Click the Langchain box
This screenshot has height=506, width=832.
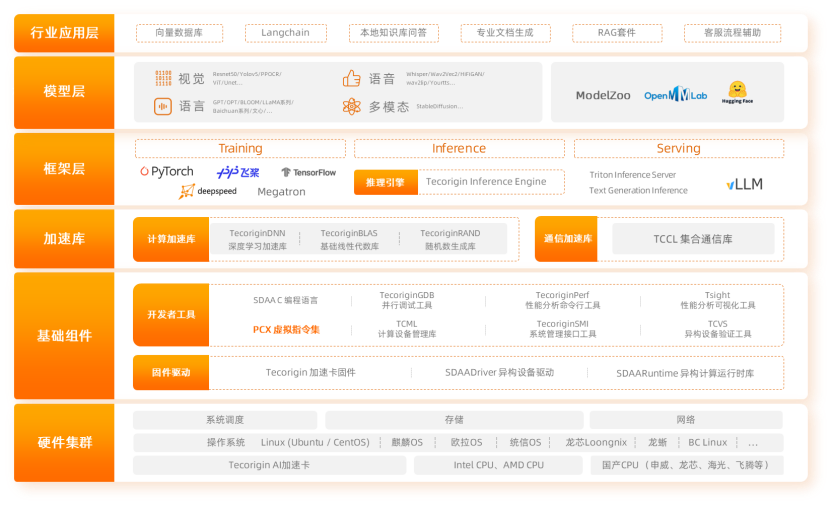pyautogui.click(x=285, y=33)
